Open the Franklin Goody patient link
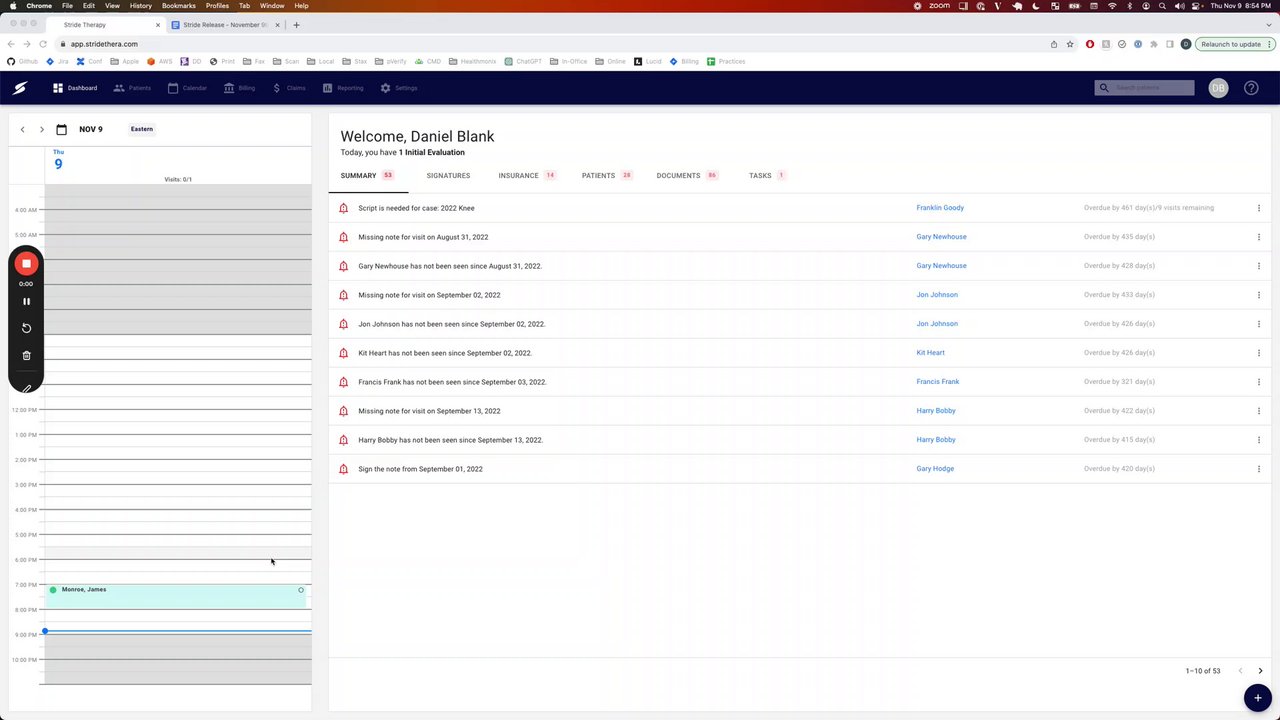The image size is (1280, 720). (940, 208)
